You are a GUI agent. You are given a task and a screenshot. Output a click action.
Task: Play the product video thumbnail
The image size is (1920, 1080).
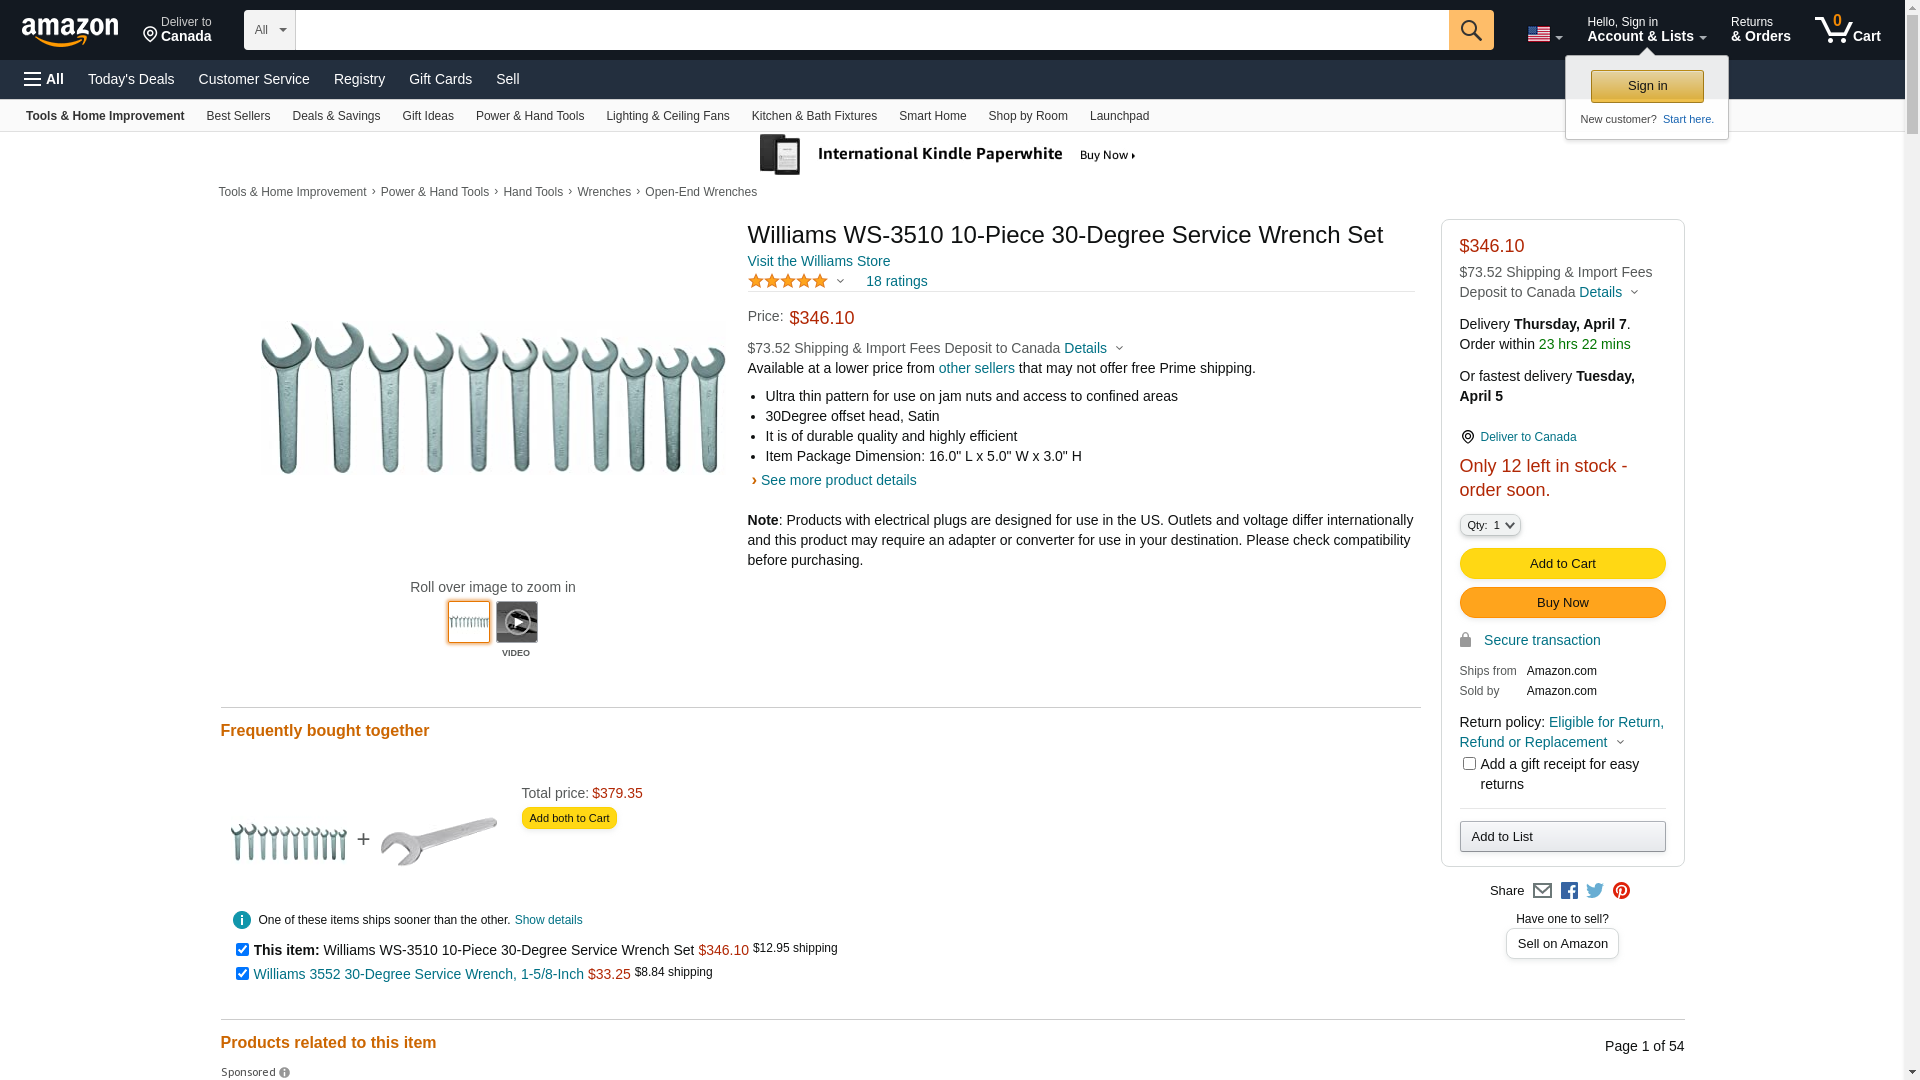coord(516,622)
